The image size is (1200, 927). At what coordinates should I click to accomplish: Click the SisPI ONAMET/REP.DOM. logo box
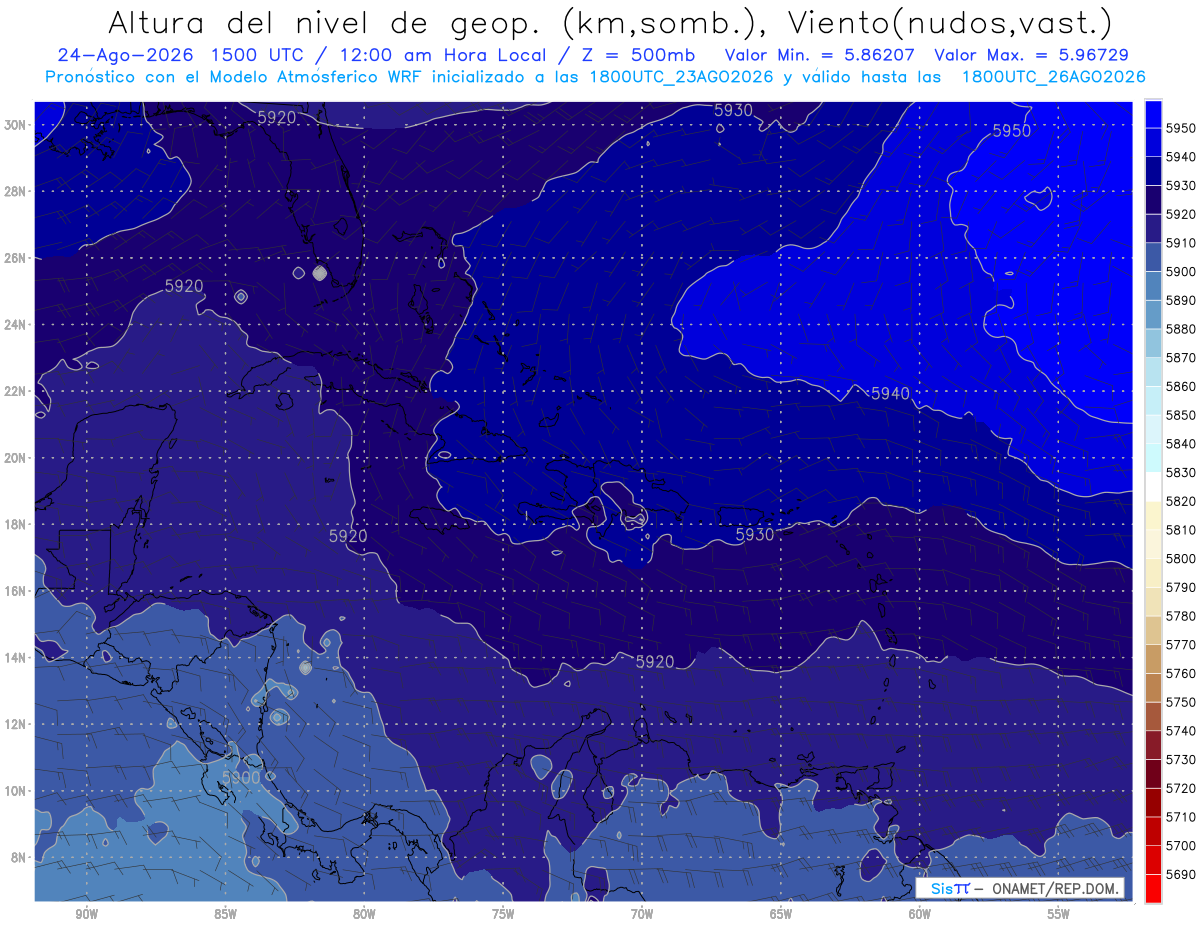tap(1021, 888)
